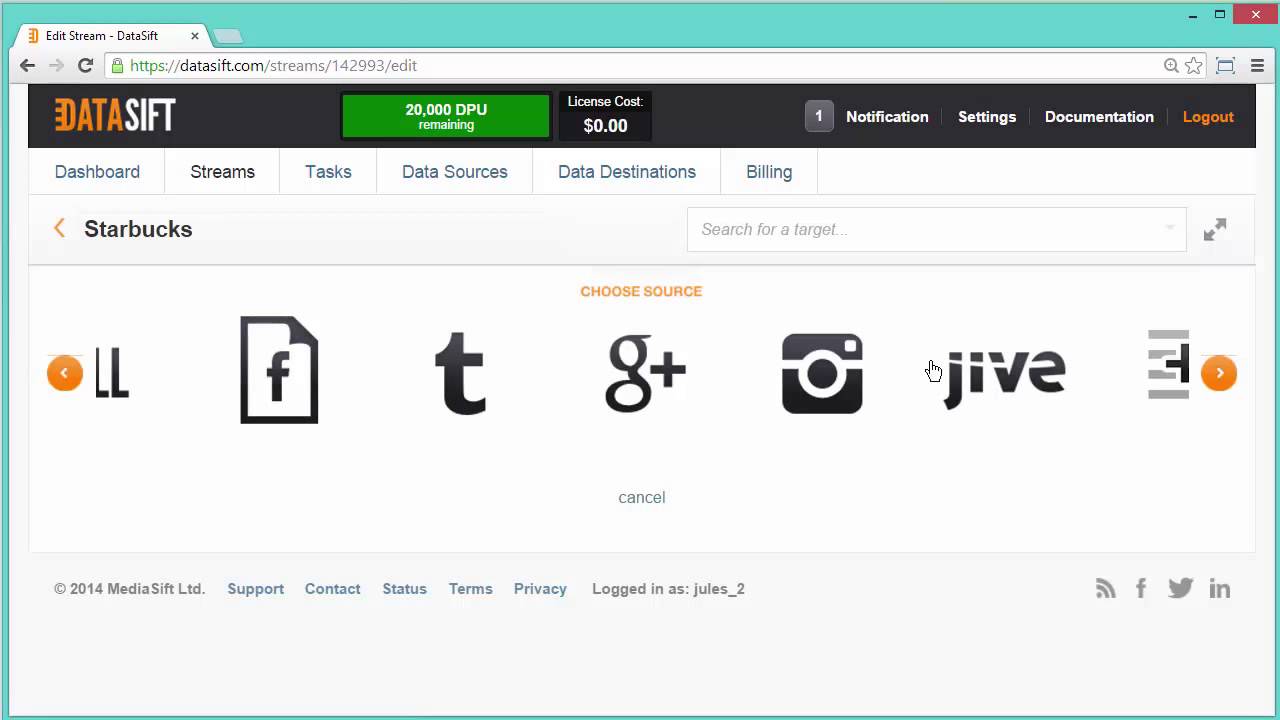1280x720 pixels.
Task: Go to Data Sources tab
Action: (455, 172)
